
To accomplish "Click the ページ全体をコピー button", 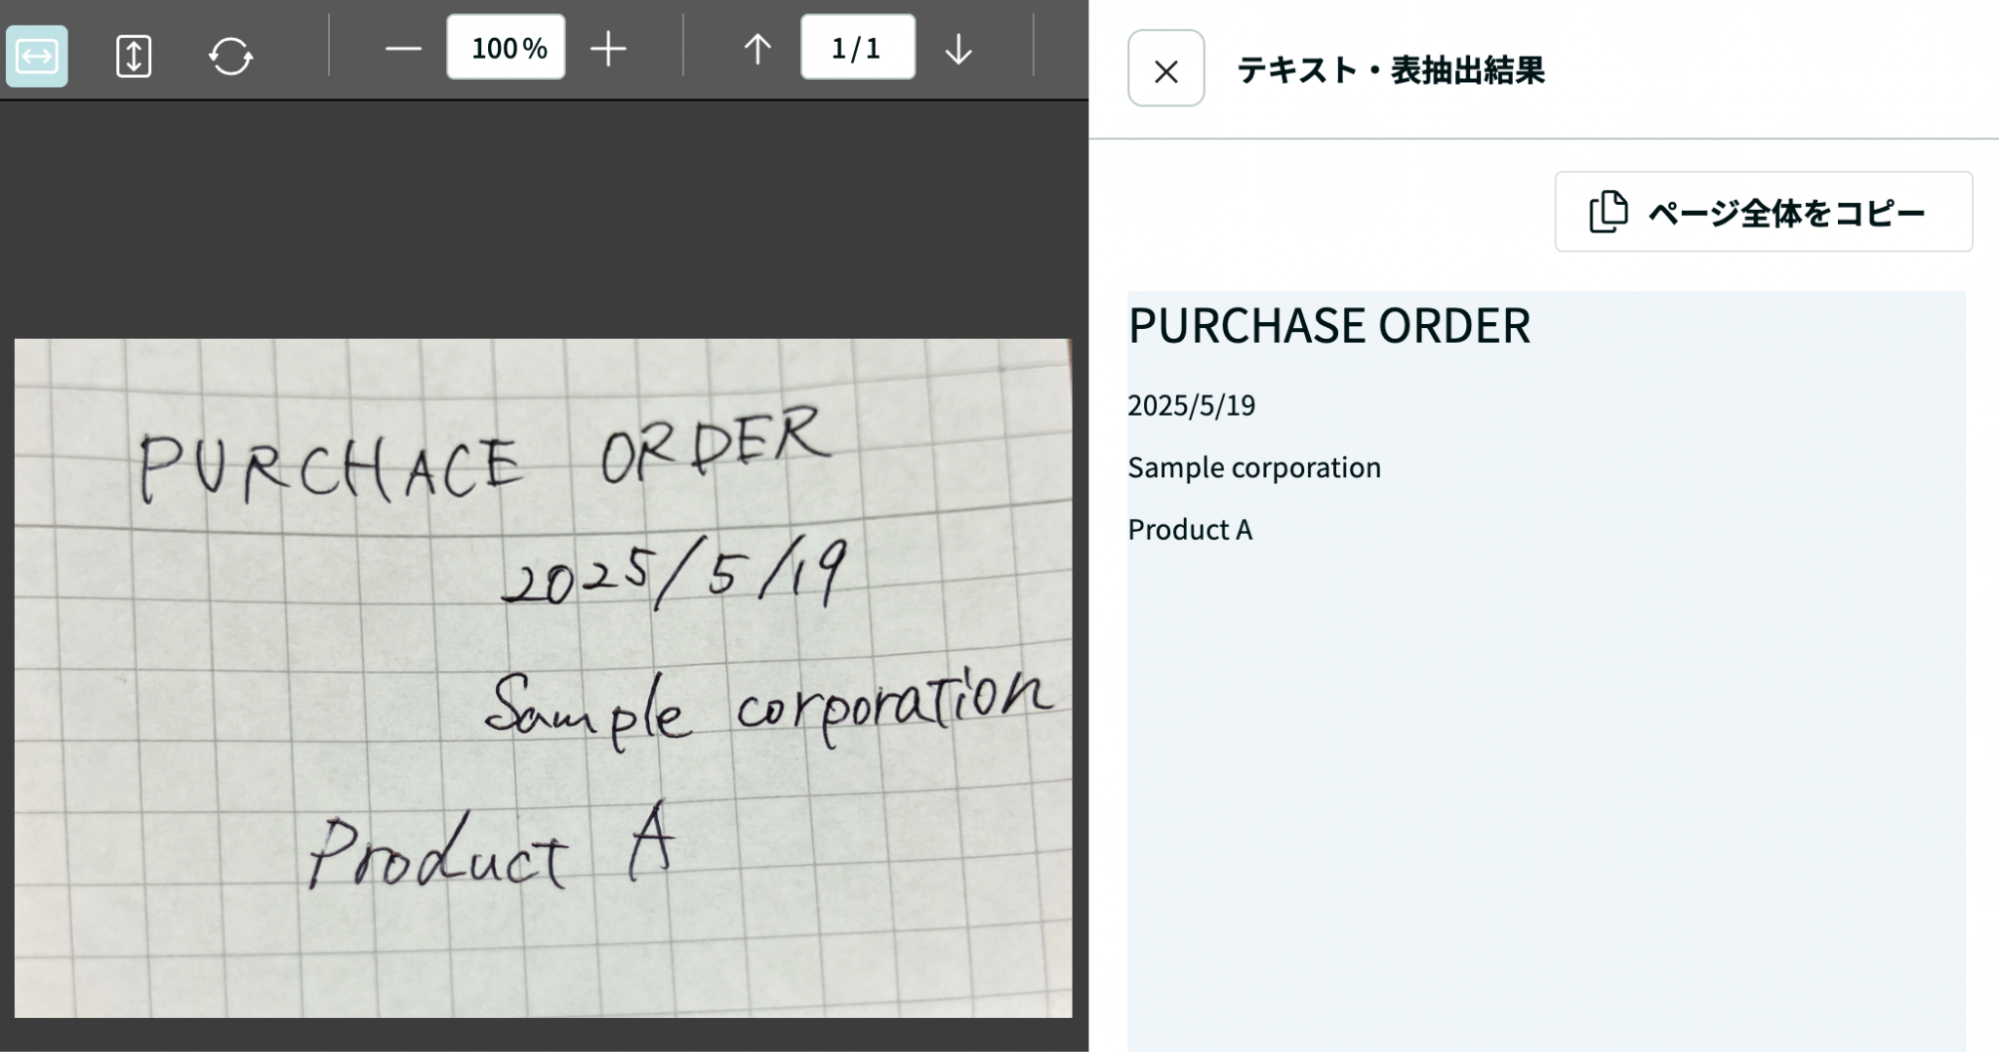I will (1763, 211).
